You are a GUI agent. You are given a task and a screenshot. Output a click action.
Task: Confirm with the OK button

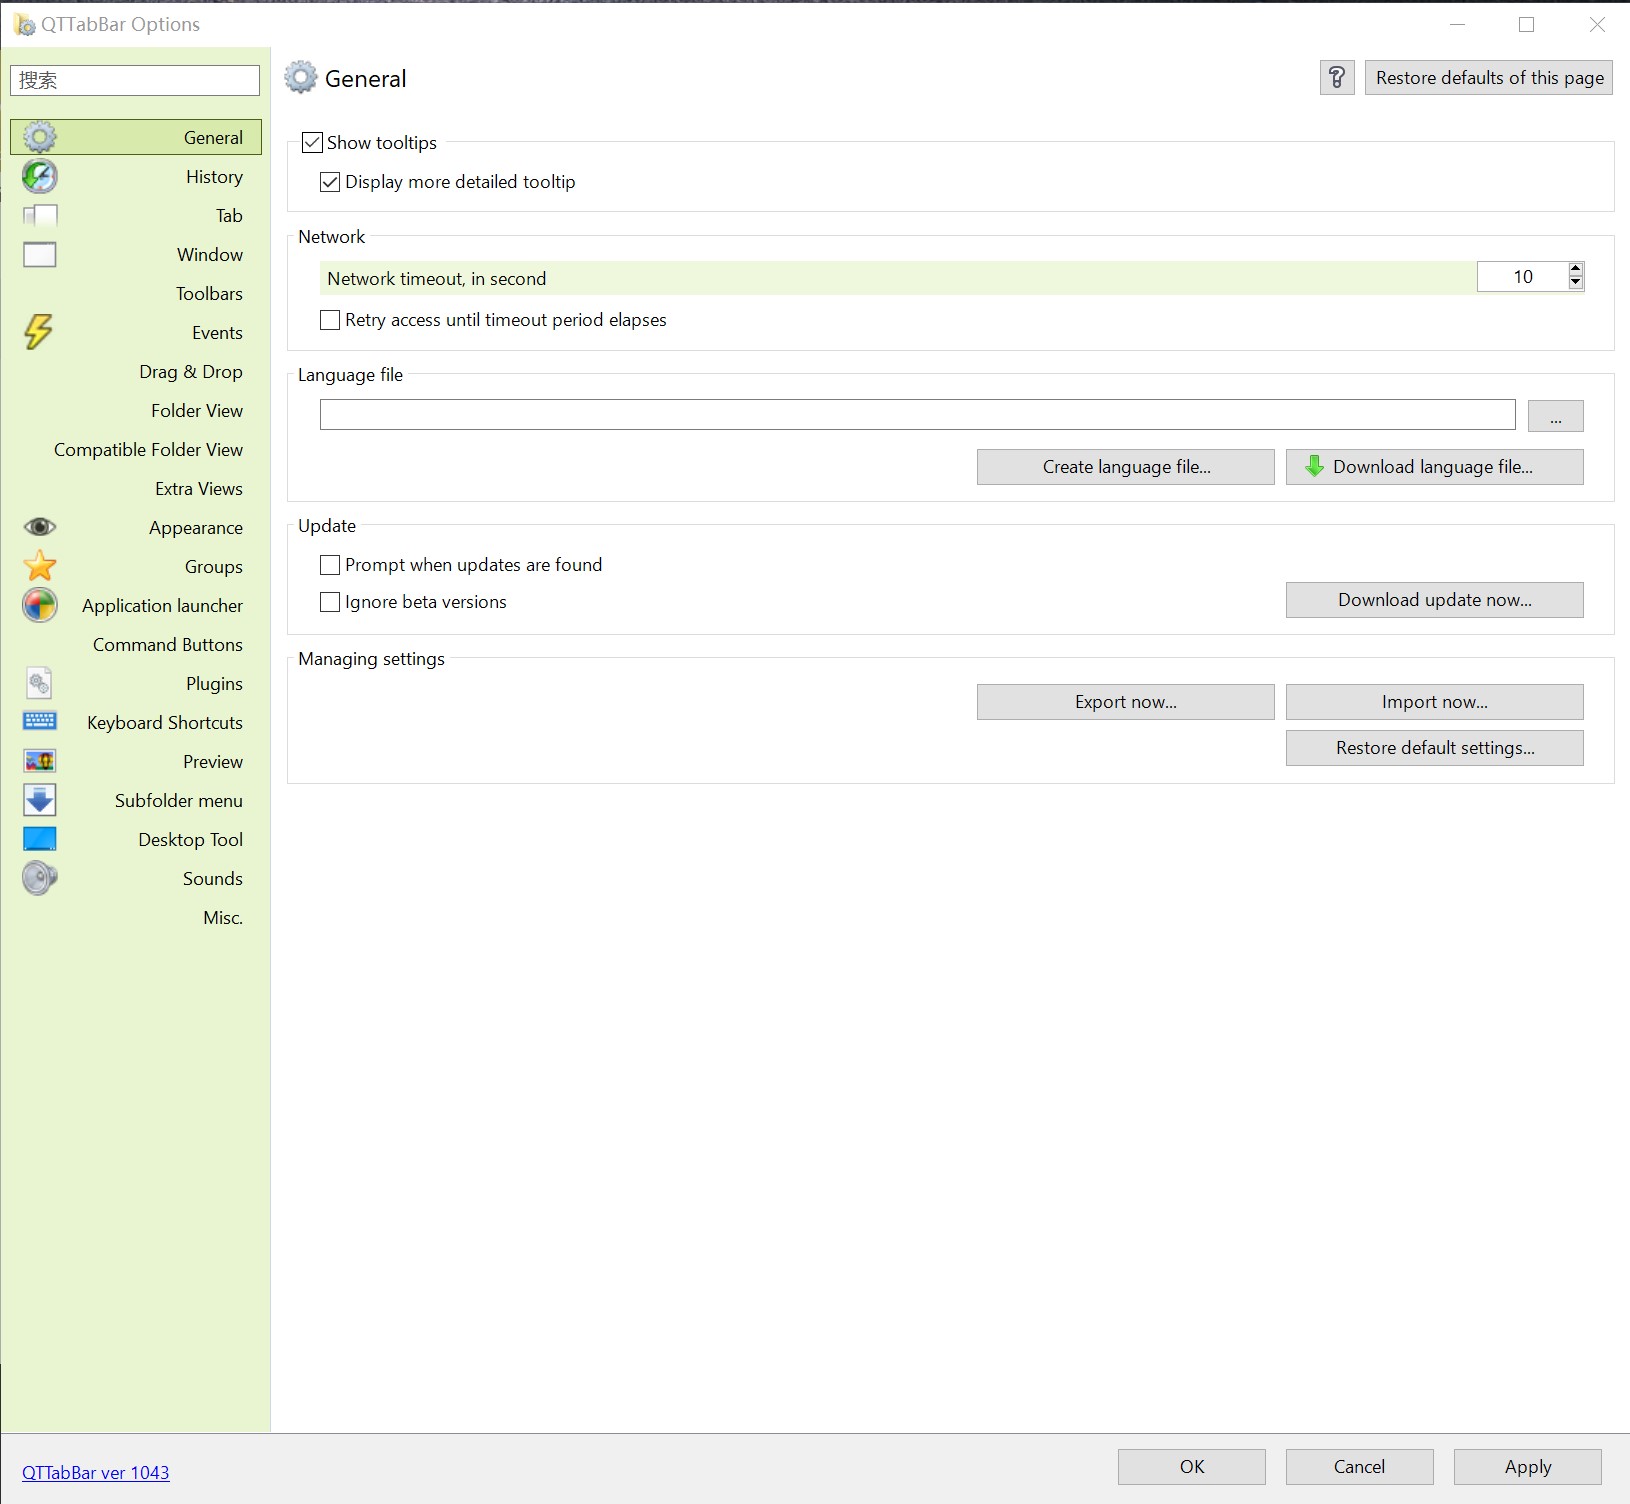(x=1192, y=1467)
